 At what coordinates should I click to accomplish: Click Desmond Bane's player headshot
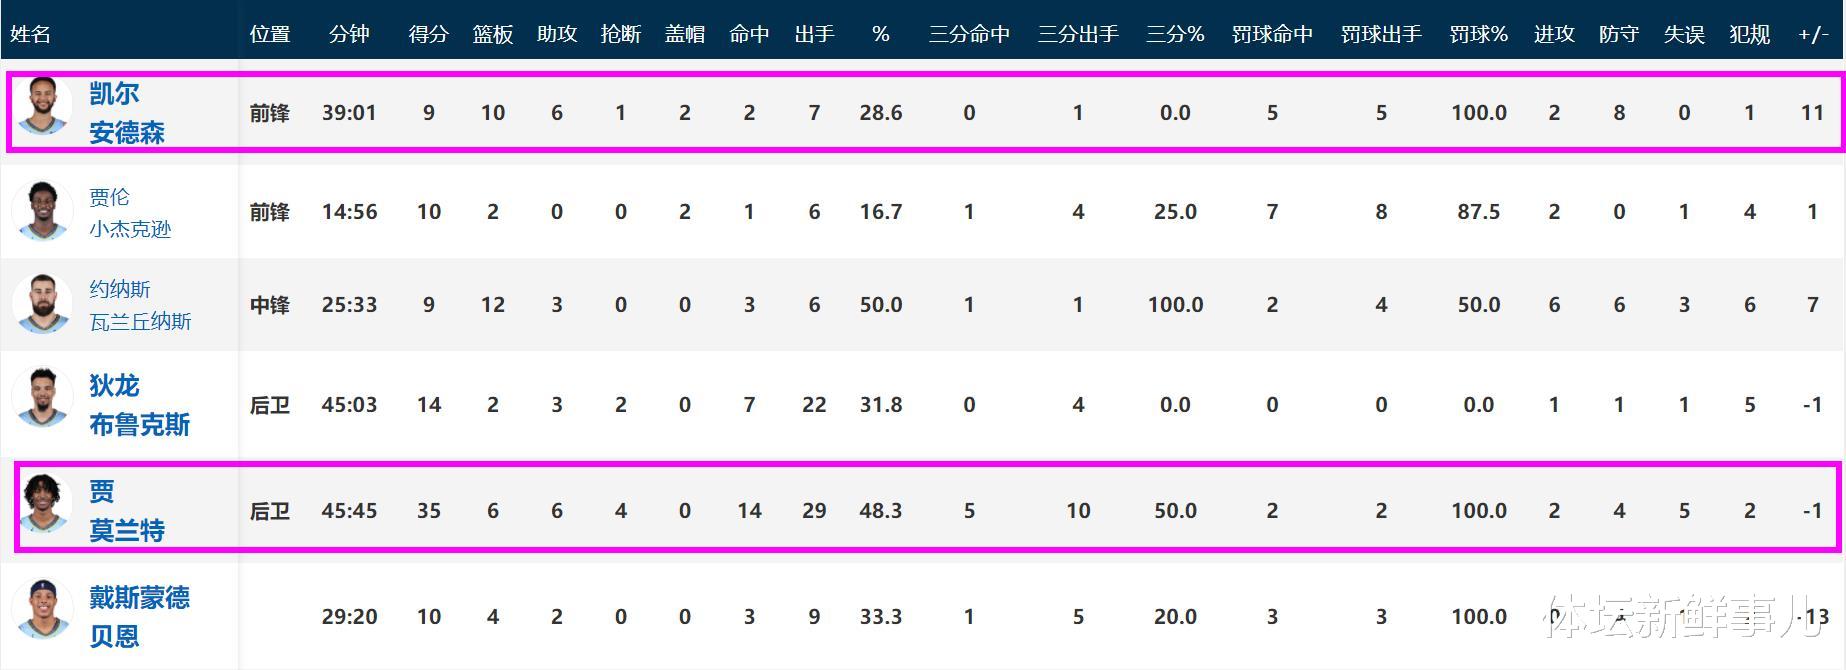coord(43,609)
